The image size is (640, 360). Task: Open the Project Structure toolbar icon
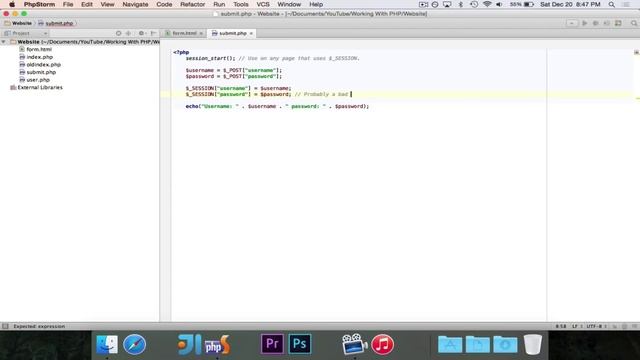click(618, 23)
